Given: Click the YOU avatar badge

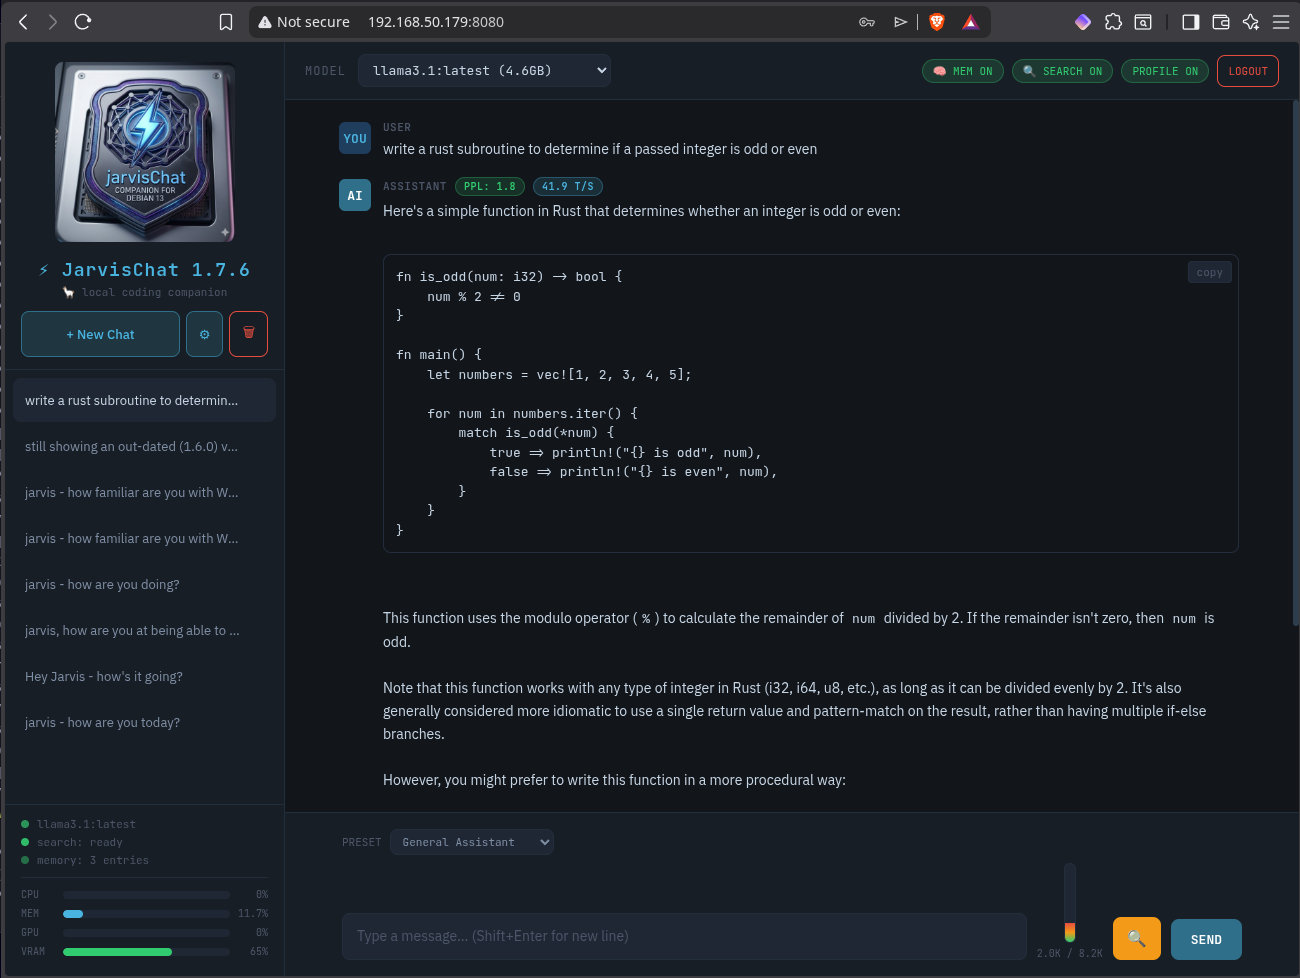Looking at the screenshot, I should coord(355,138).
